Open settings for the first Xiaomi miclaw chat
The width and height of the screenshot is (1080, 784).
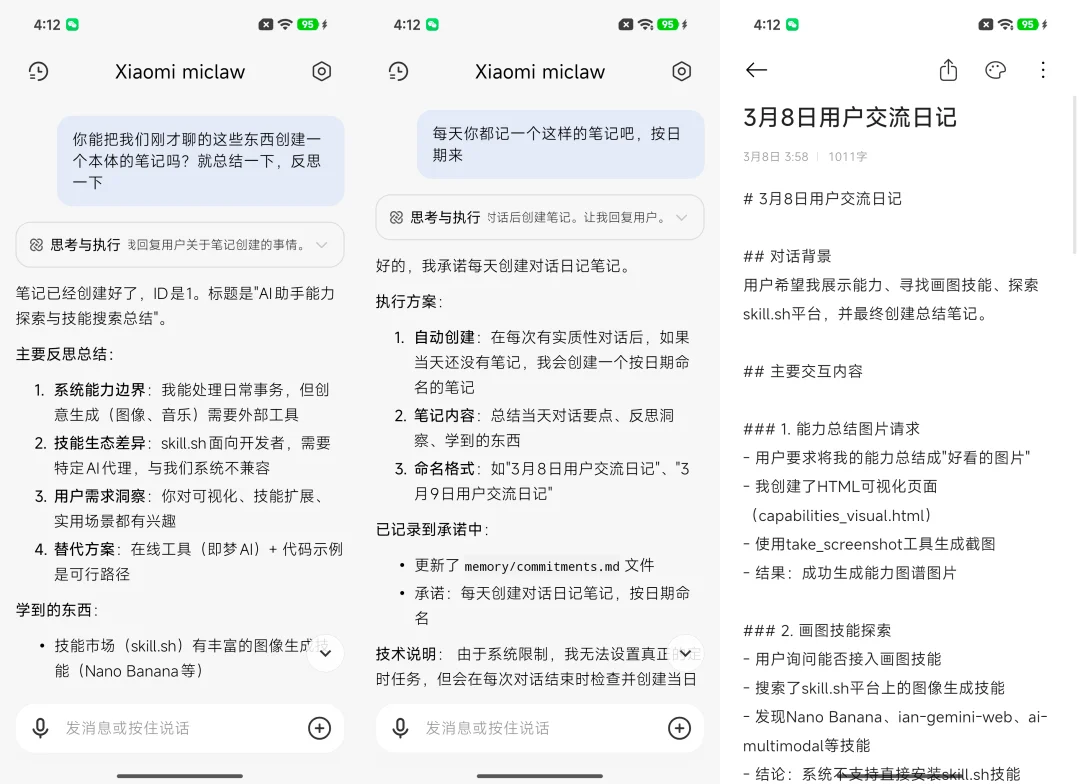(x=321, y=71)
